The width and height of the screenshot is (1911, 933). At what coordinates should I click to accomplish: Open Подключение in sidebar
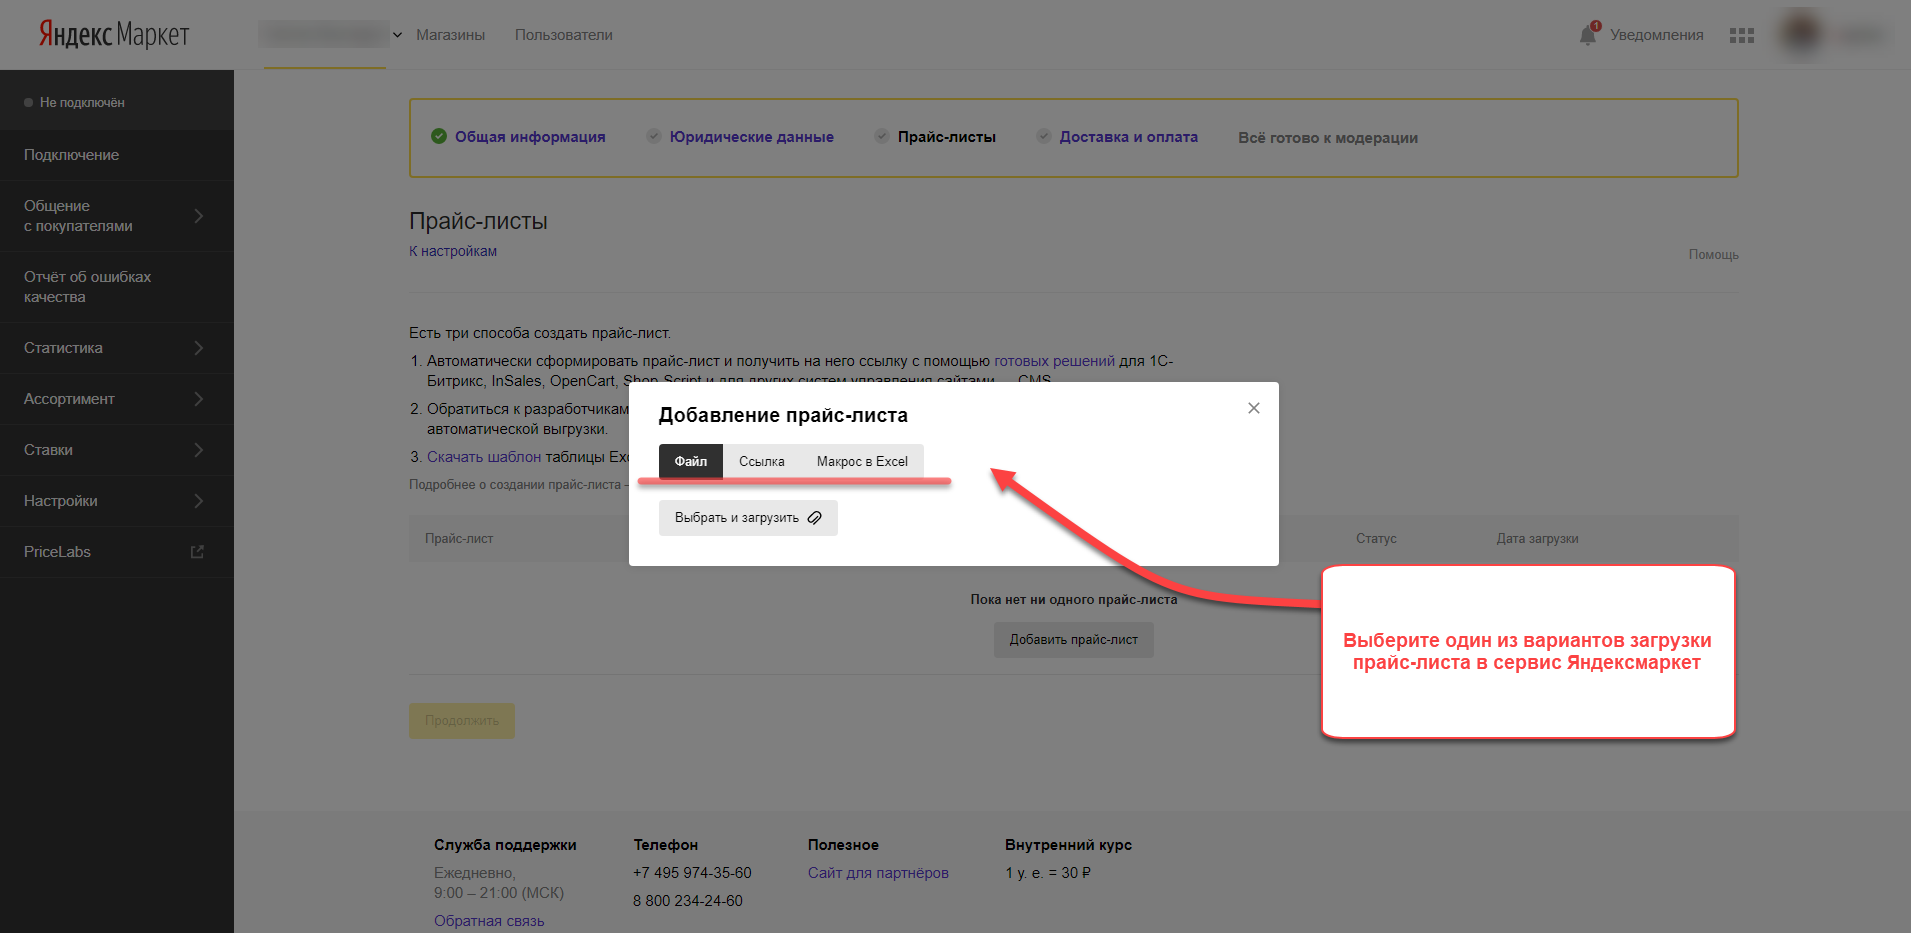click(117, 155)
